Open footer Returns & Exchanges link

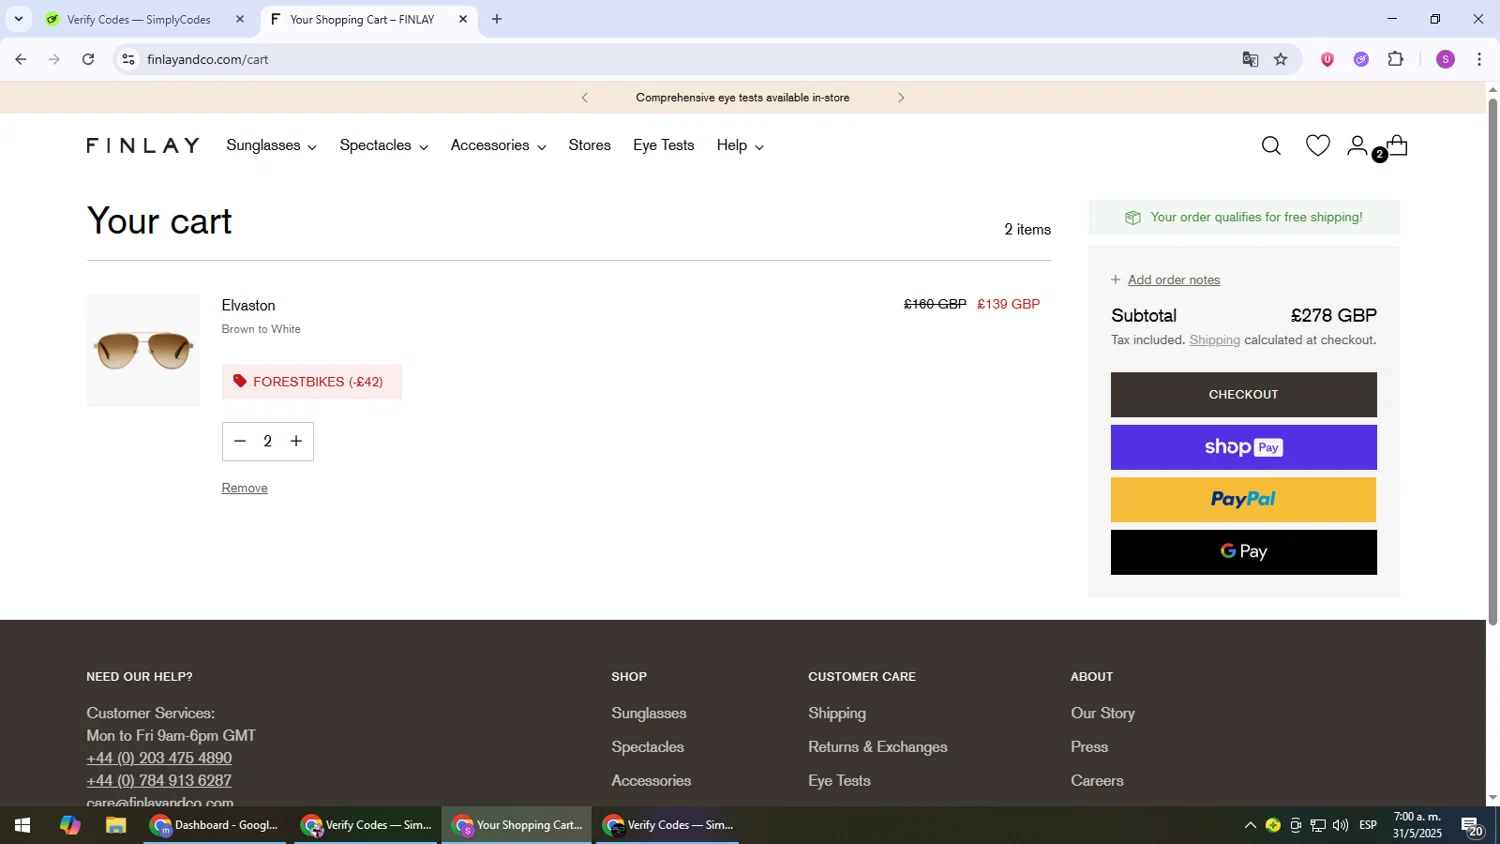click(877, 747)
